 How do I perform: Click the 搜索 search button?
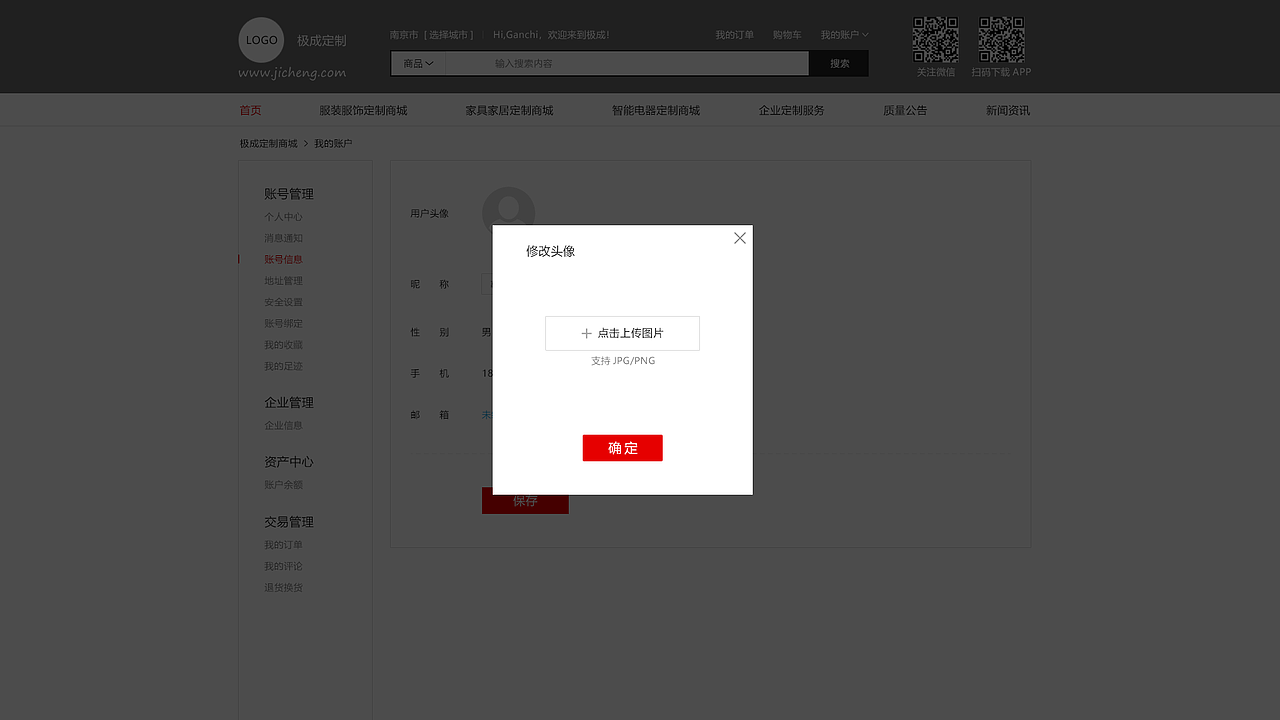[x=838, y=62]
